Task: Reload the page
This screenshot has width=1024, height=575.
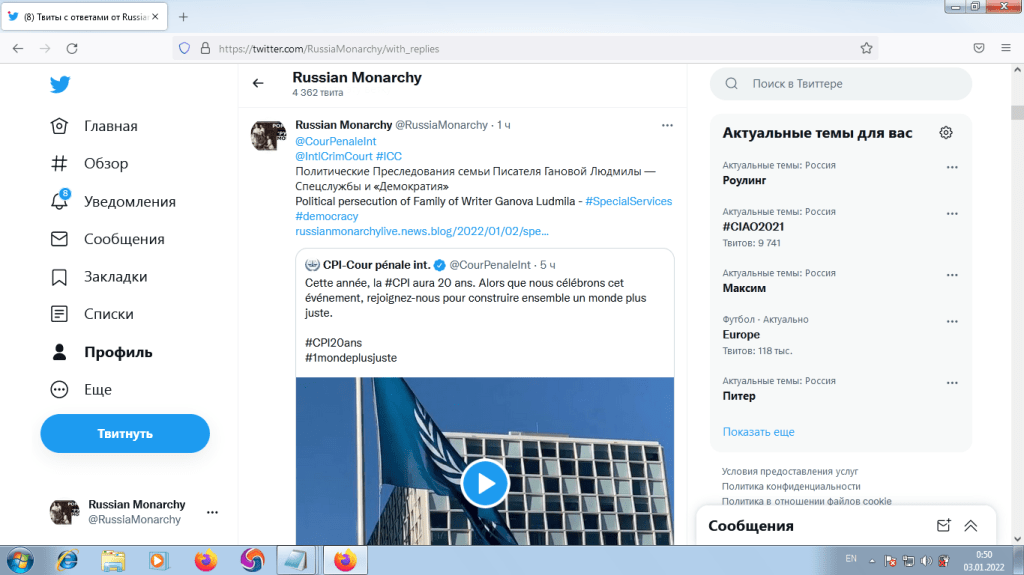Action: coord(72,48)
